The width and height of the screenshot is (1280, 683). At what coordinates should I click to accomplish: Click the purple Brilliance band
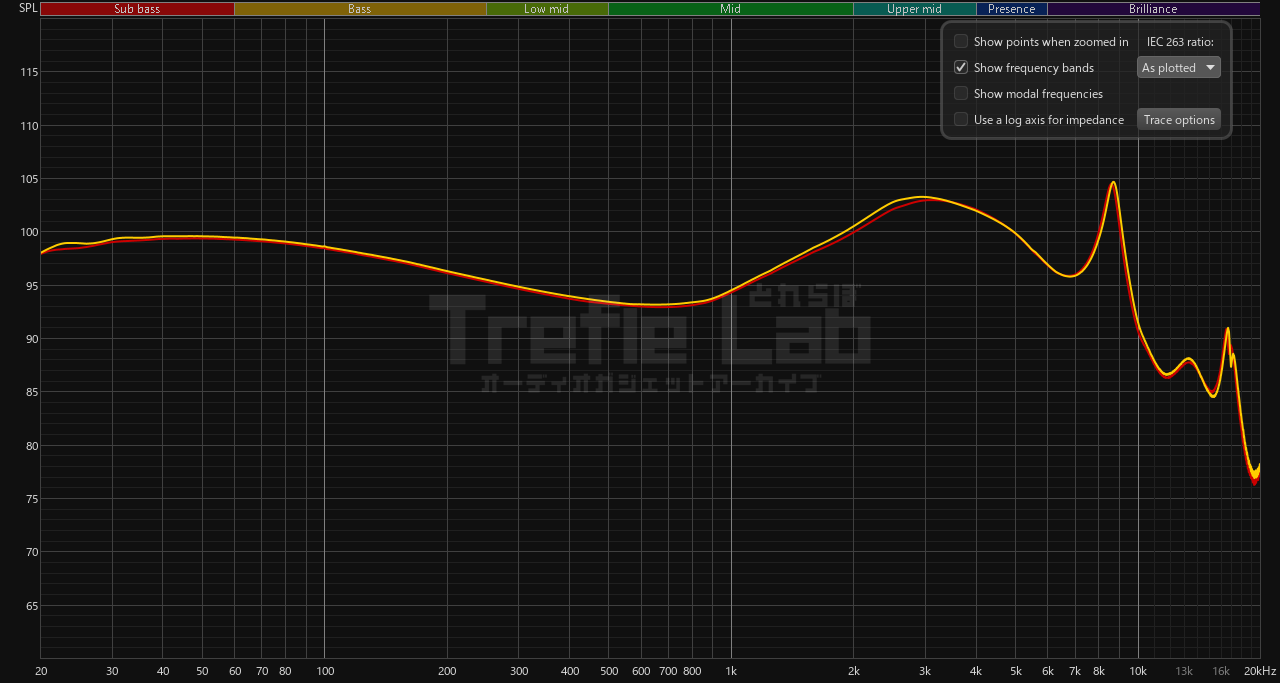coord(1153,9)
